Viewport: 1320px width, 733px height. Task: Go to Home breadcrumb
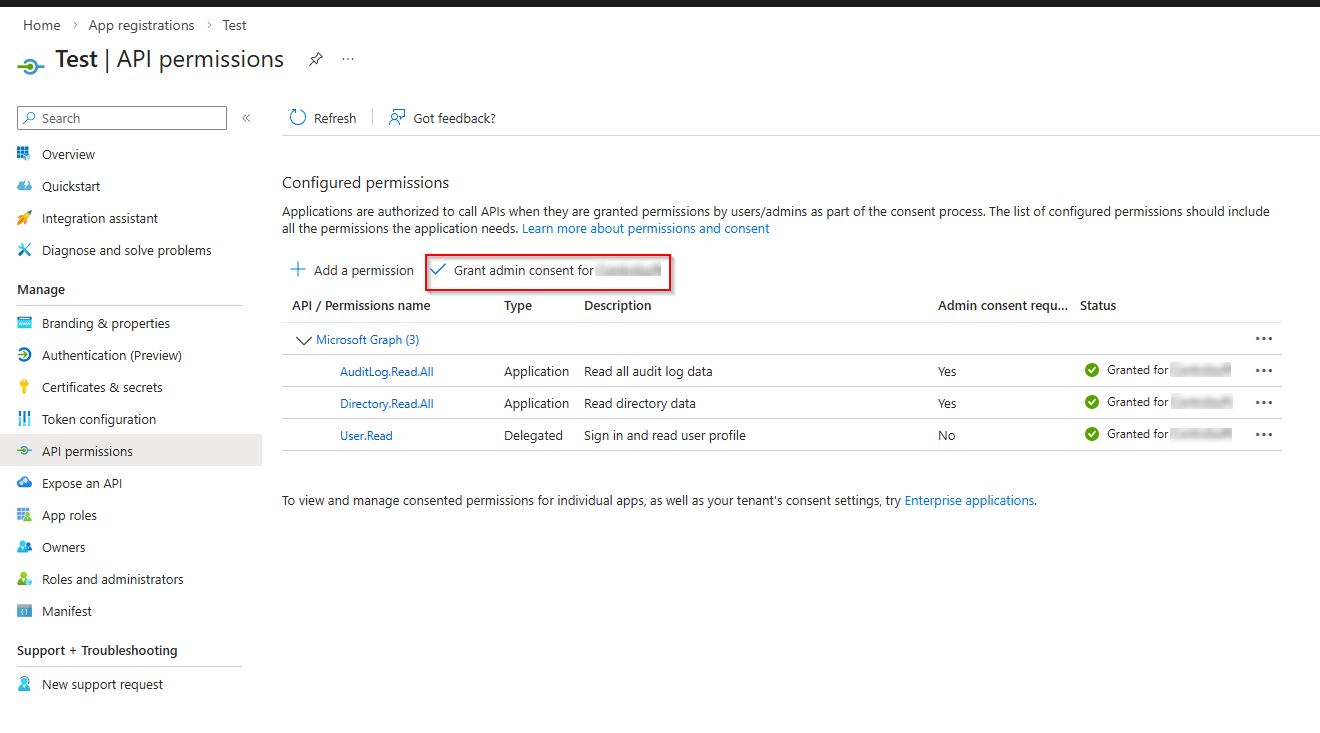pyautogui.click(x=42, y=25)
